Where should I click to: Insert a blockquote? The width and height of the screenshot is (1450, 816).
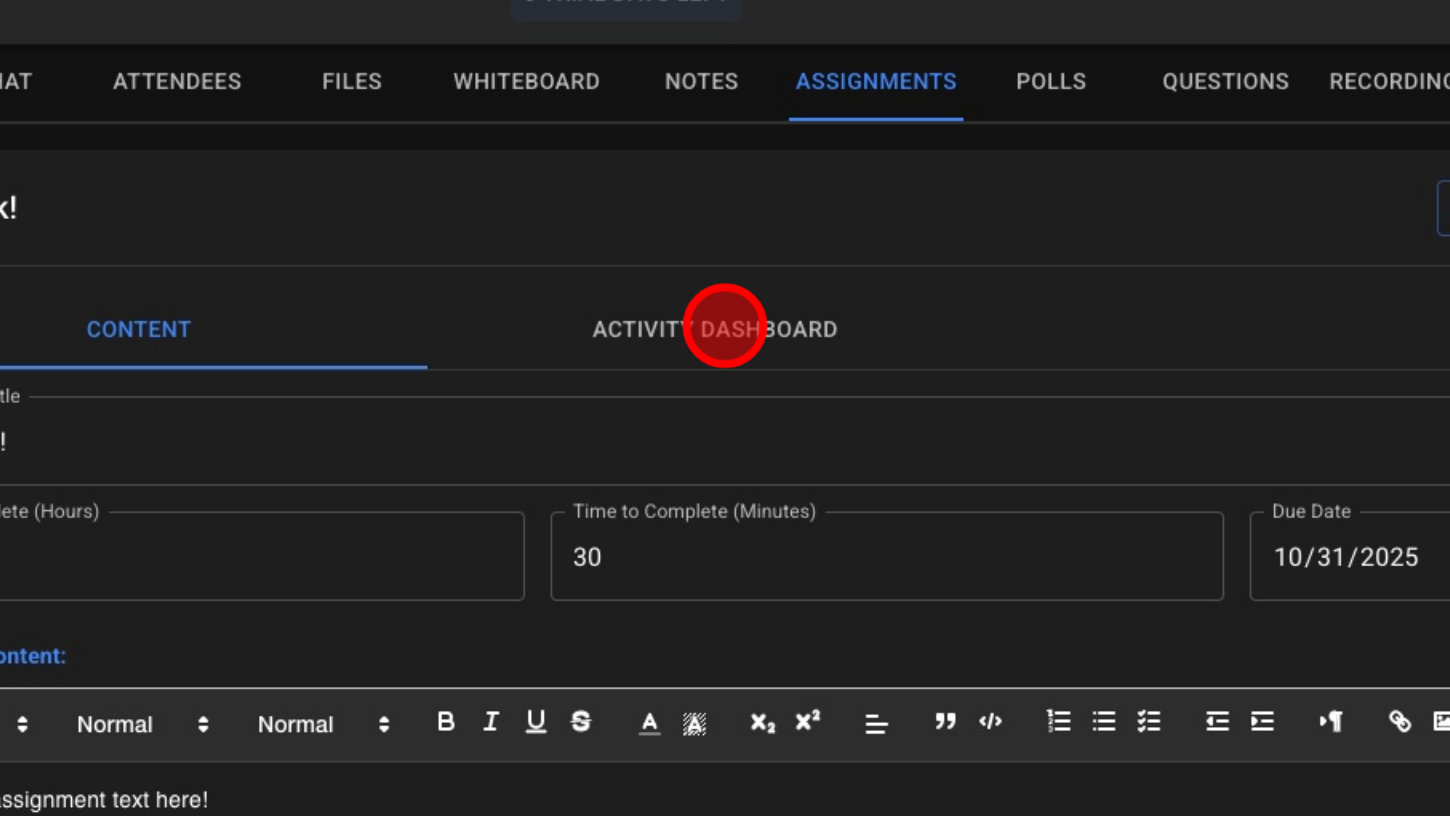pyautogui.click(x=945, y=722)
